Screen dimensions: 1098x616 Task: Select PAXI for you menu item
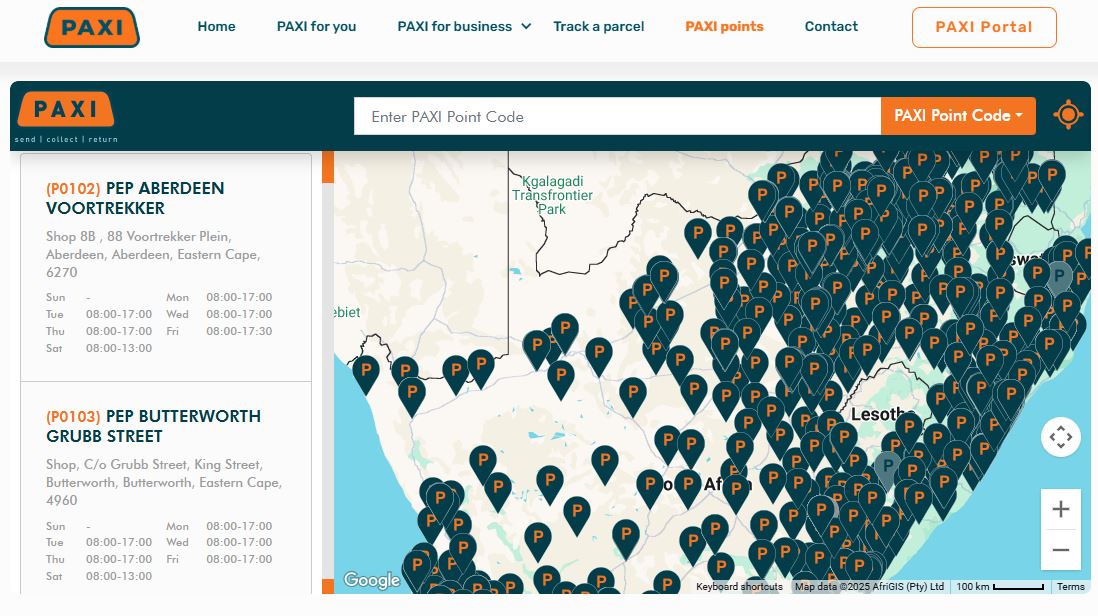click(x=316, y=27)
